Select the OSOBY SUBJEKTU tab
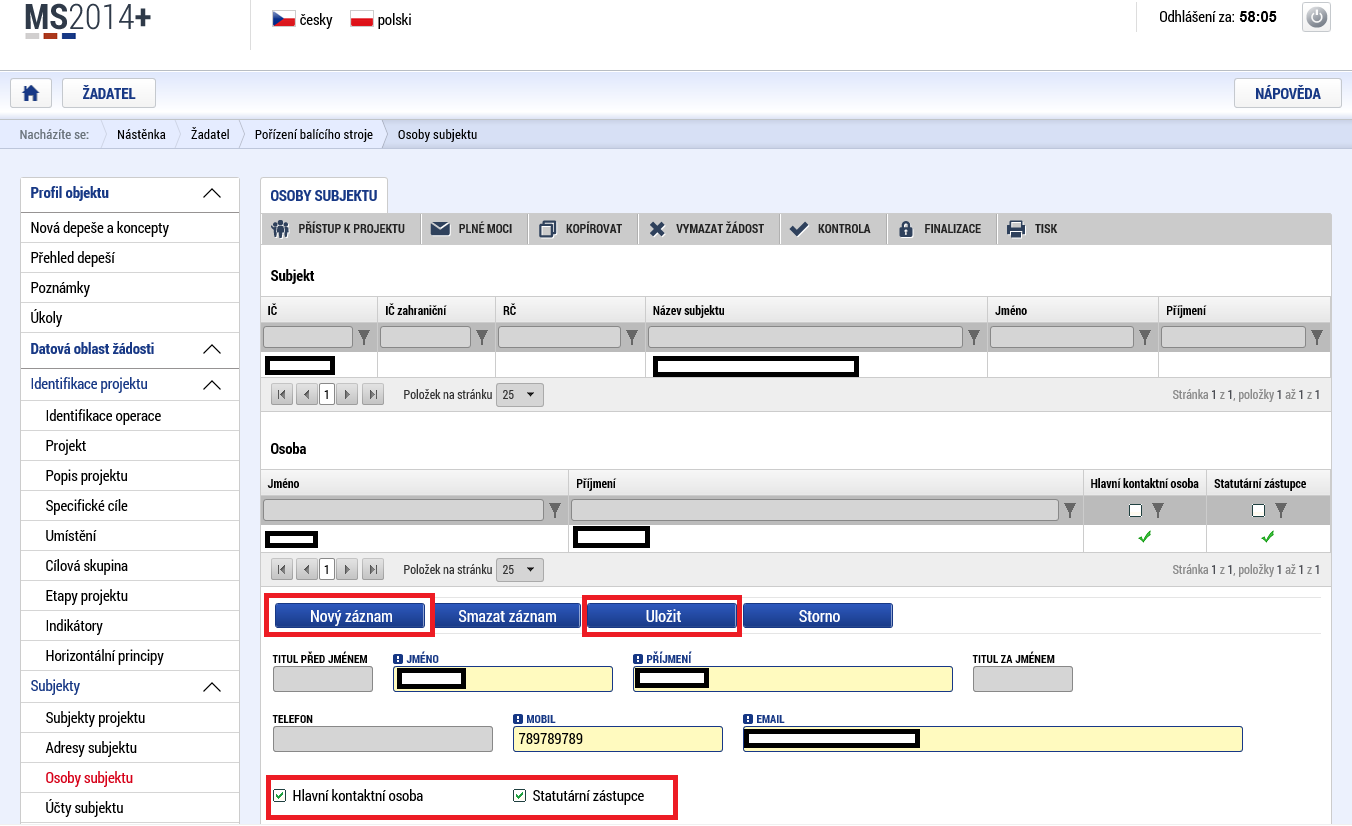1352x826 pixels. coord(324,196)
